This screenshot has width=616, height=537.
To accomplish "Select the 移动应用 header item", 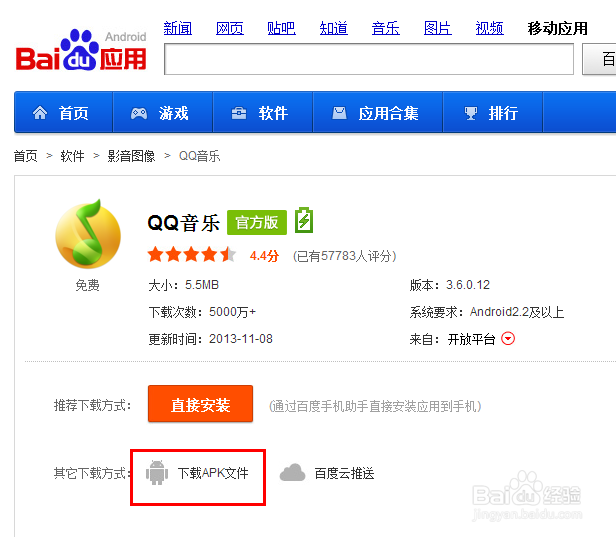I will tap(557, 28).
